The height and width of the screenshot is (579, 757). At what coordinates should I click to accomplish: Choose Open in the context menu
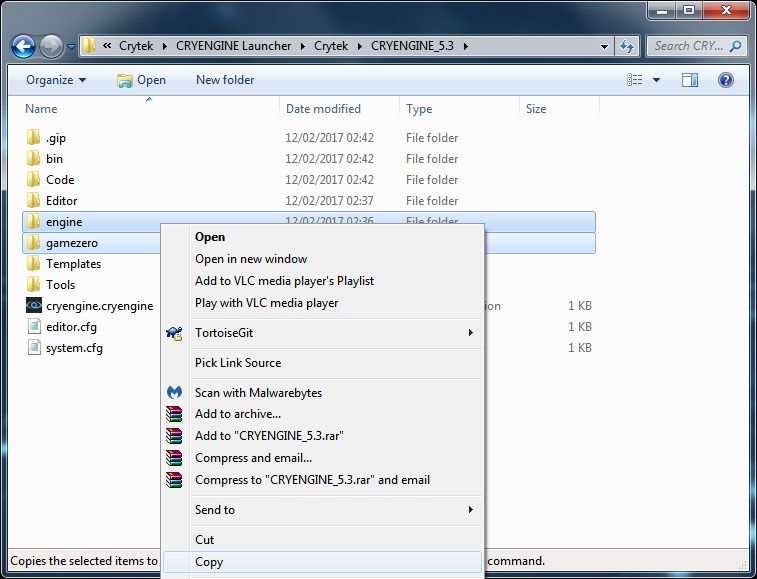click(x=322, y=237)
